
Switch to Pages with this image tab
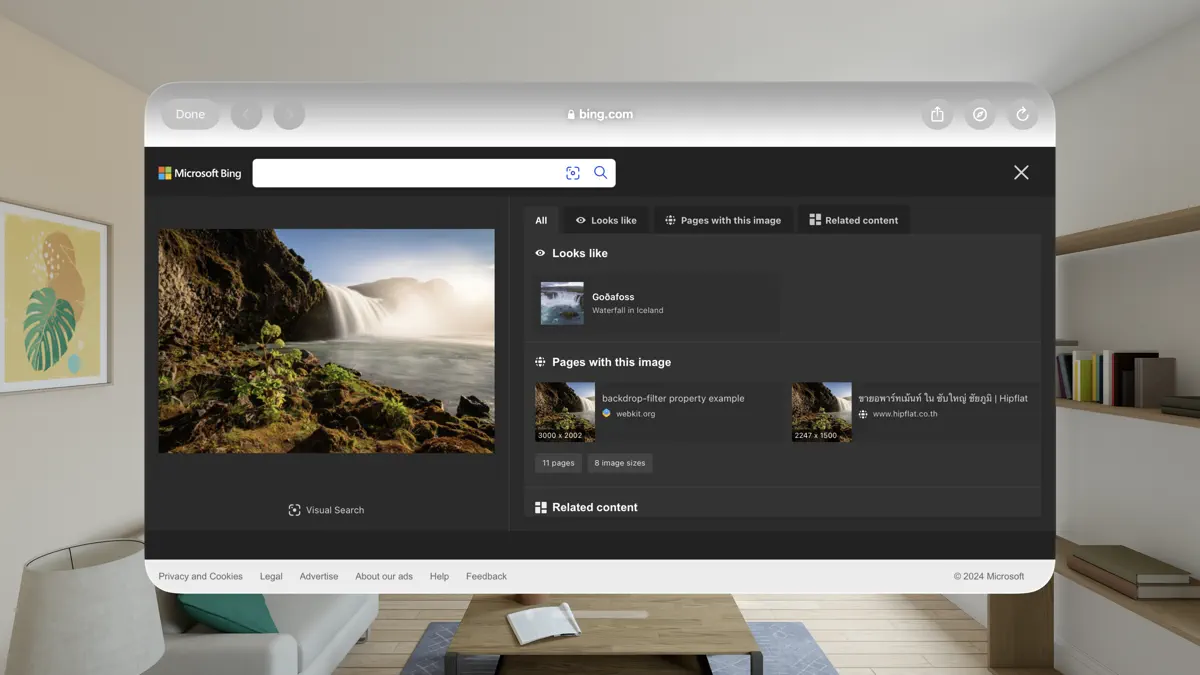pos(723,220)
